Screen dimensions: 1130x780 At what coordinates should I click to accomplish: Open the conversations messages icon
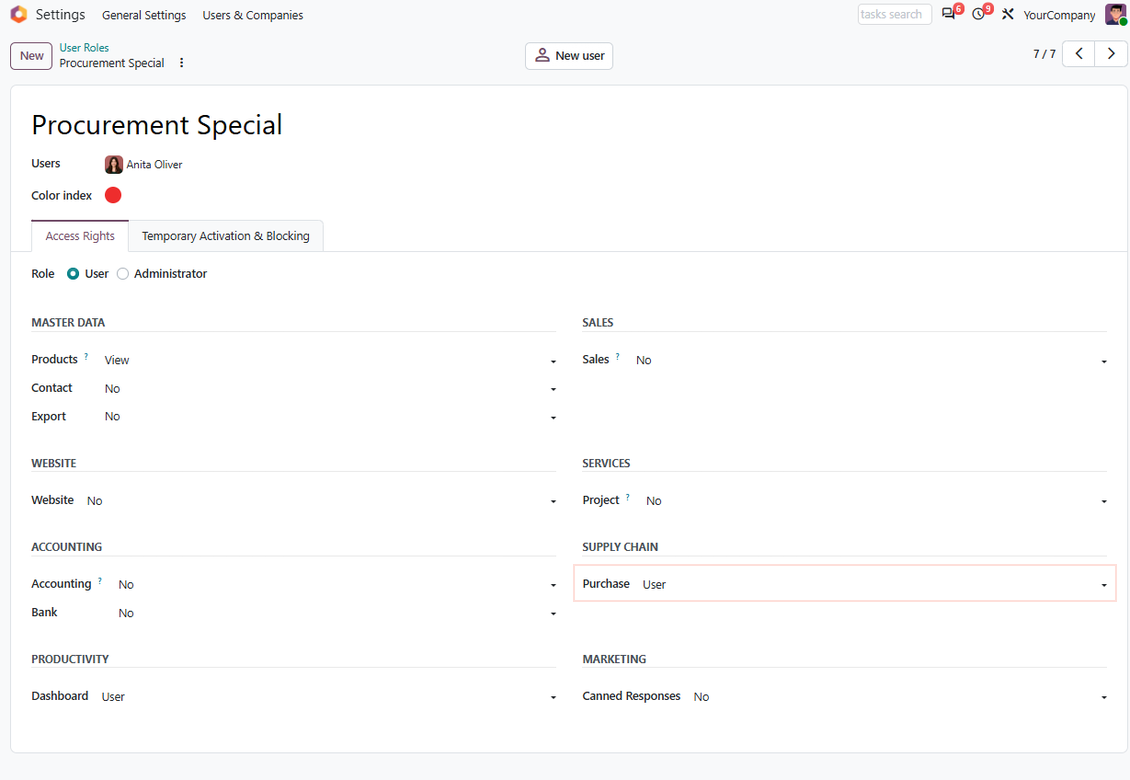pos(948,14)
